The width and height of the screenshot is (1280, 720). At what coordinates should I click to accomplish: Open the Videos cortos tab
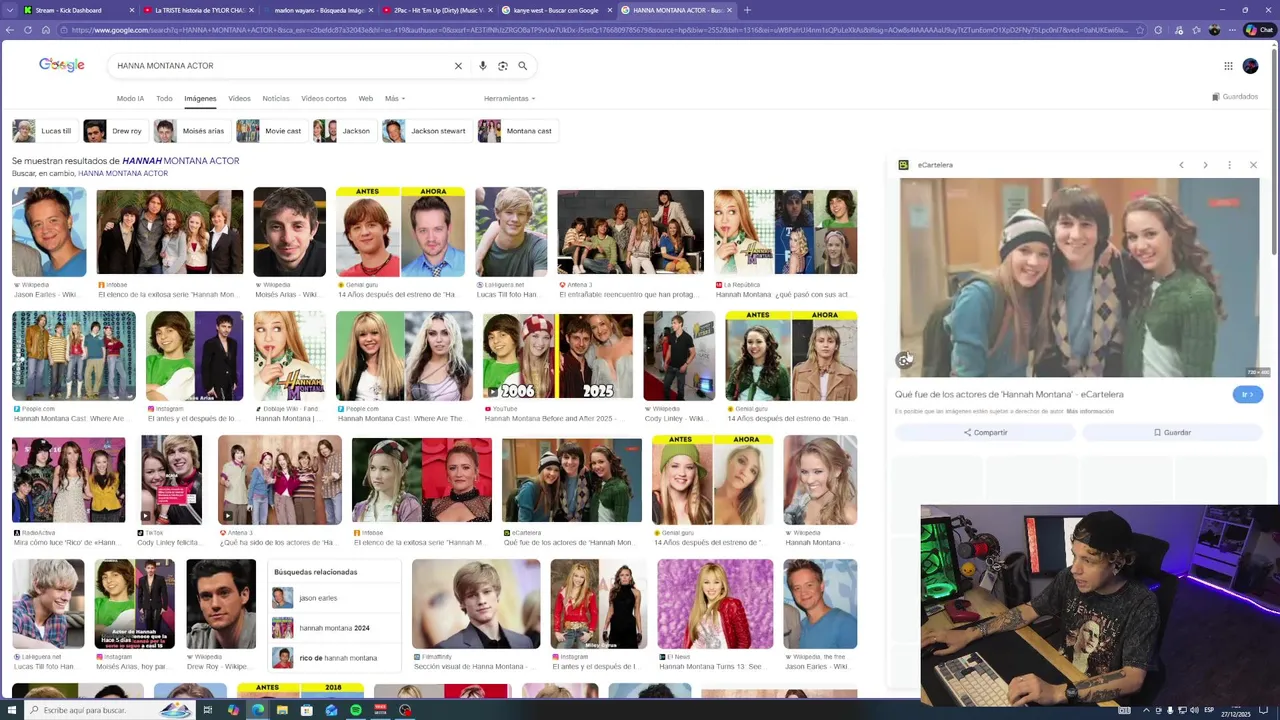[324, 98]
